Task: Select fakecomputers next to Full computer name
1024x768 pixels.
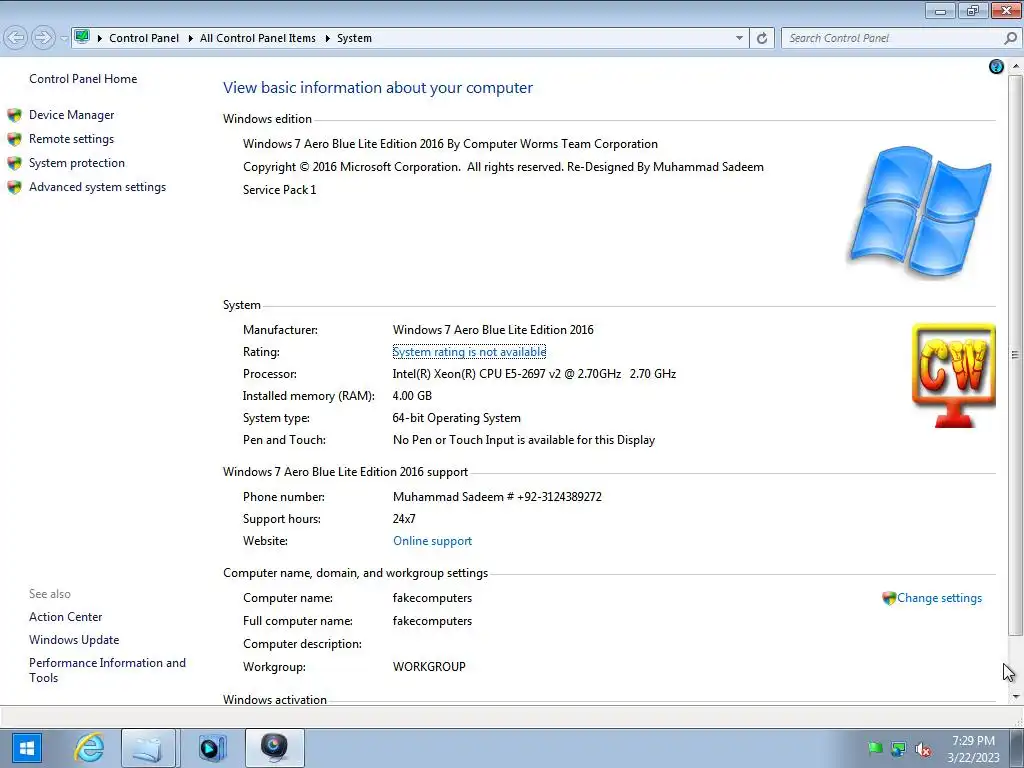Action: click(432, 621)
